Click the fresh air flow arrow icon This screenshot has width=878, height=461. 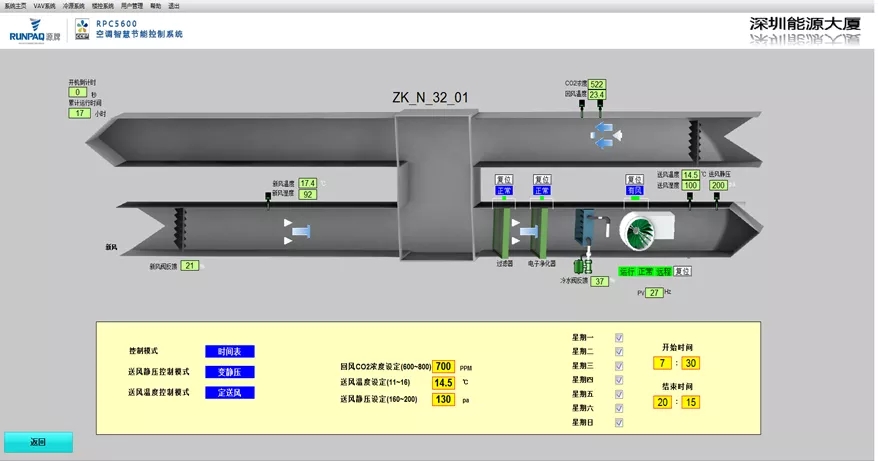click(297, 231)
